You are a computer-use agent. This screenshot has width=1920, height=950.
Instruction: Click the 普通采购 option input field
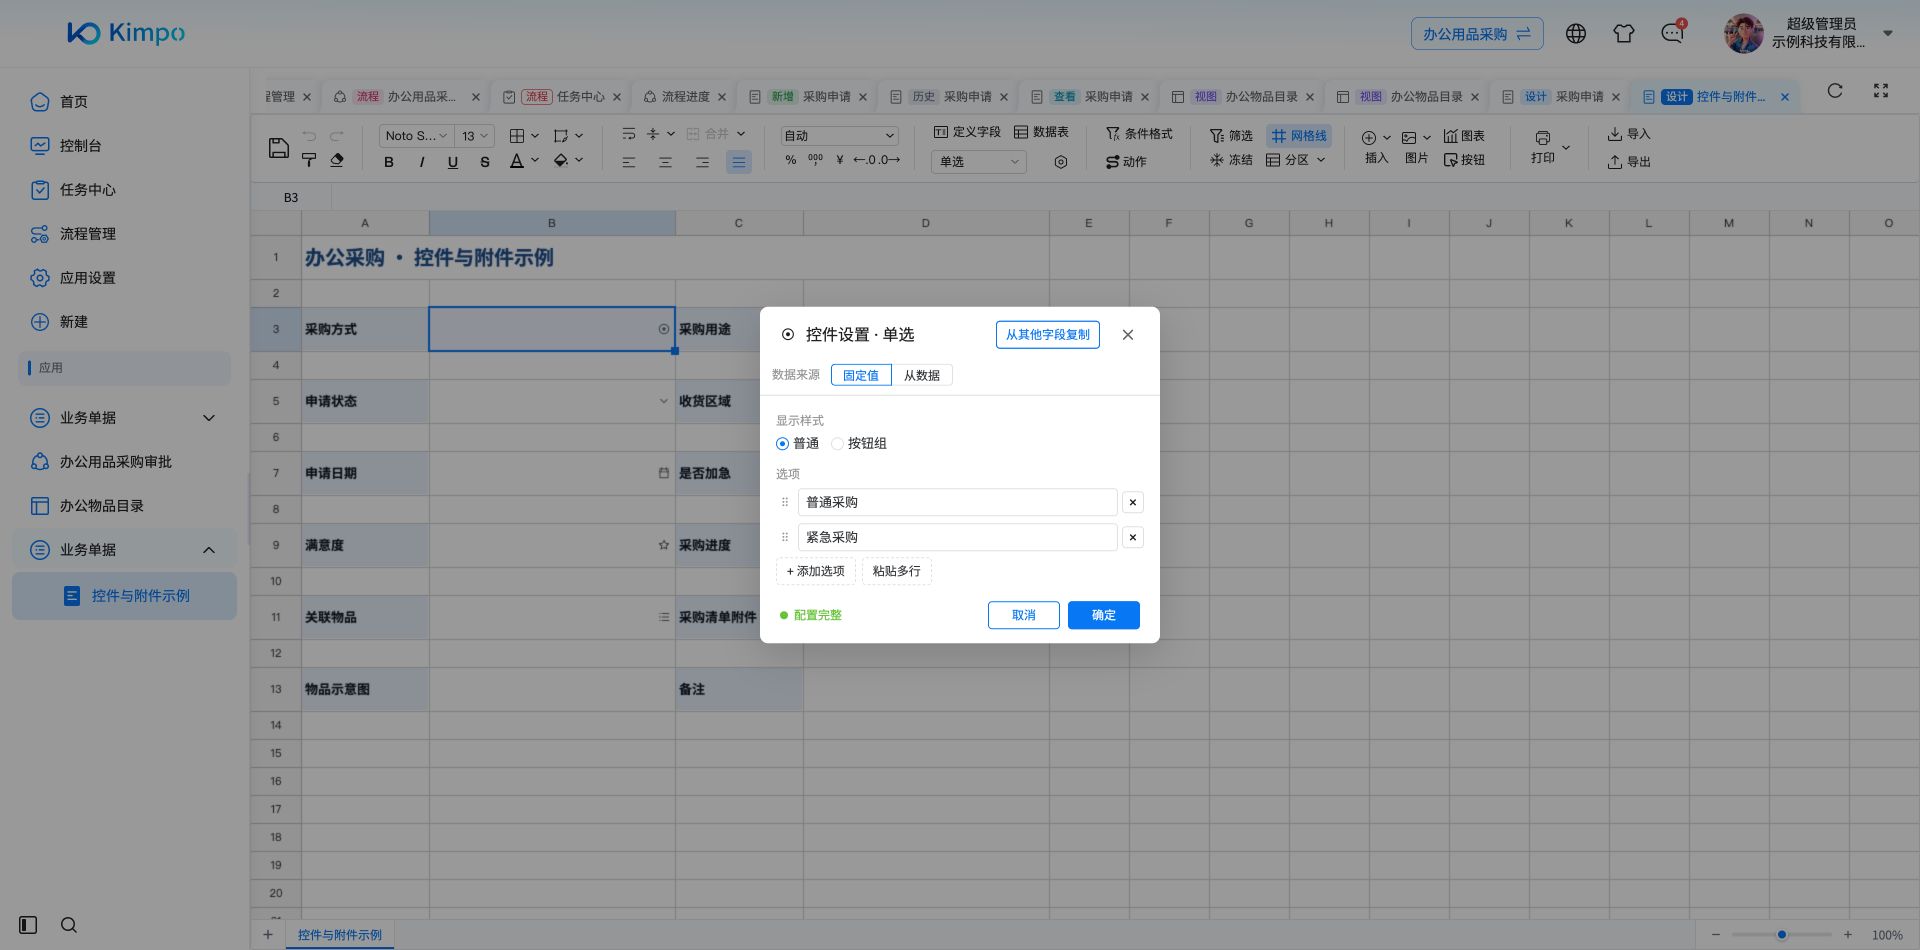(957, 502)
